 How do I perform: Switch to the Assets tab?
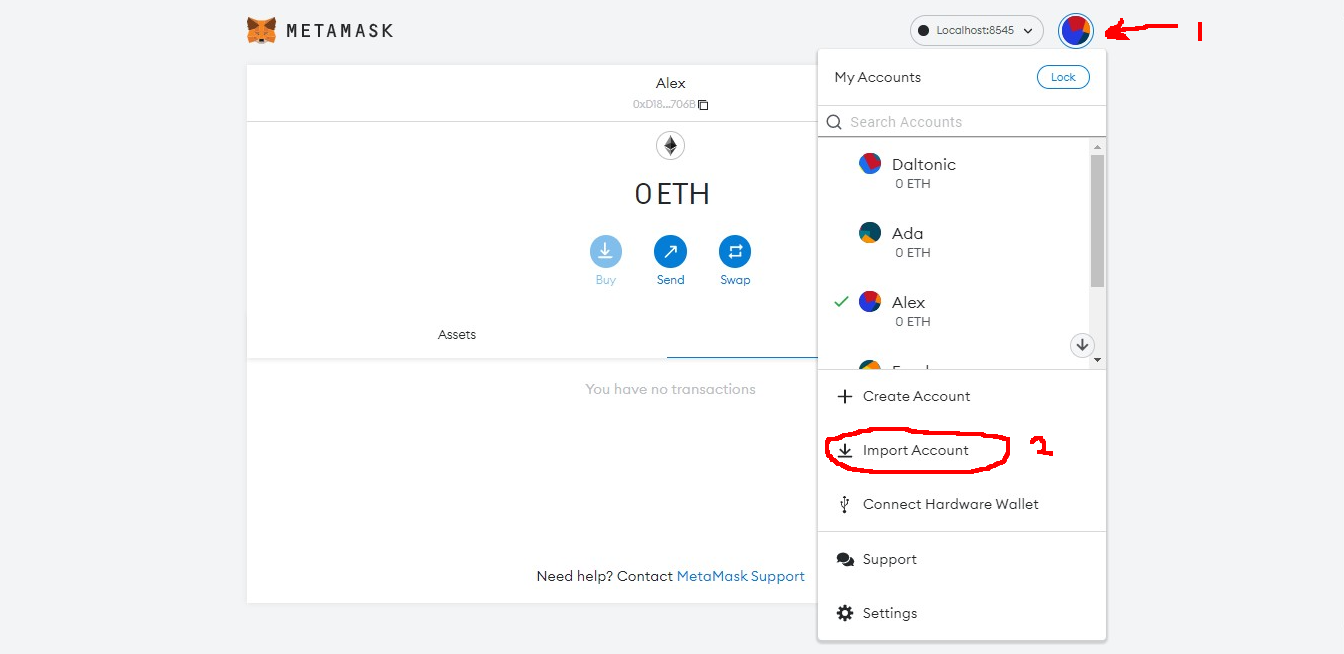(457, 335)
